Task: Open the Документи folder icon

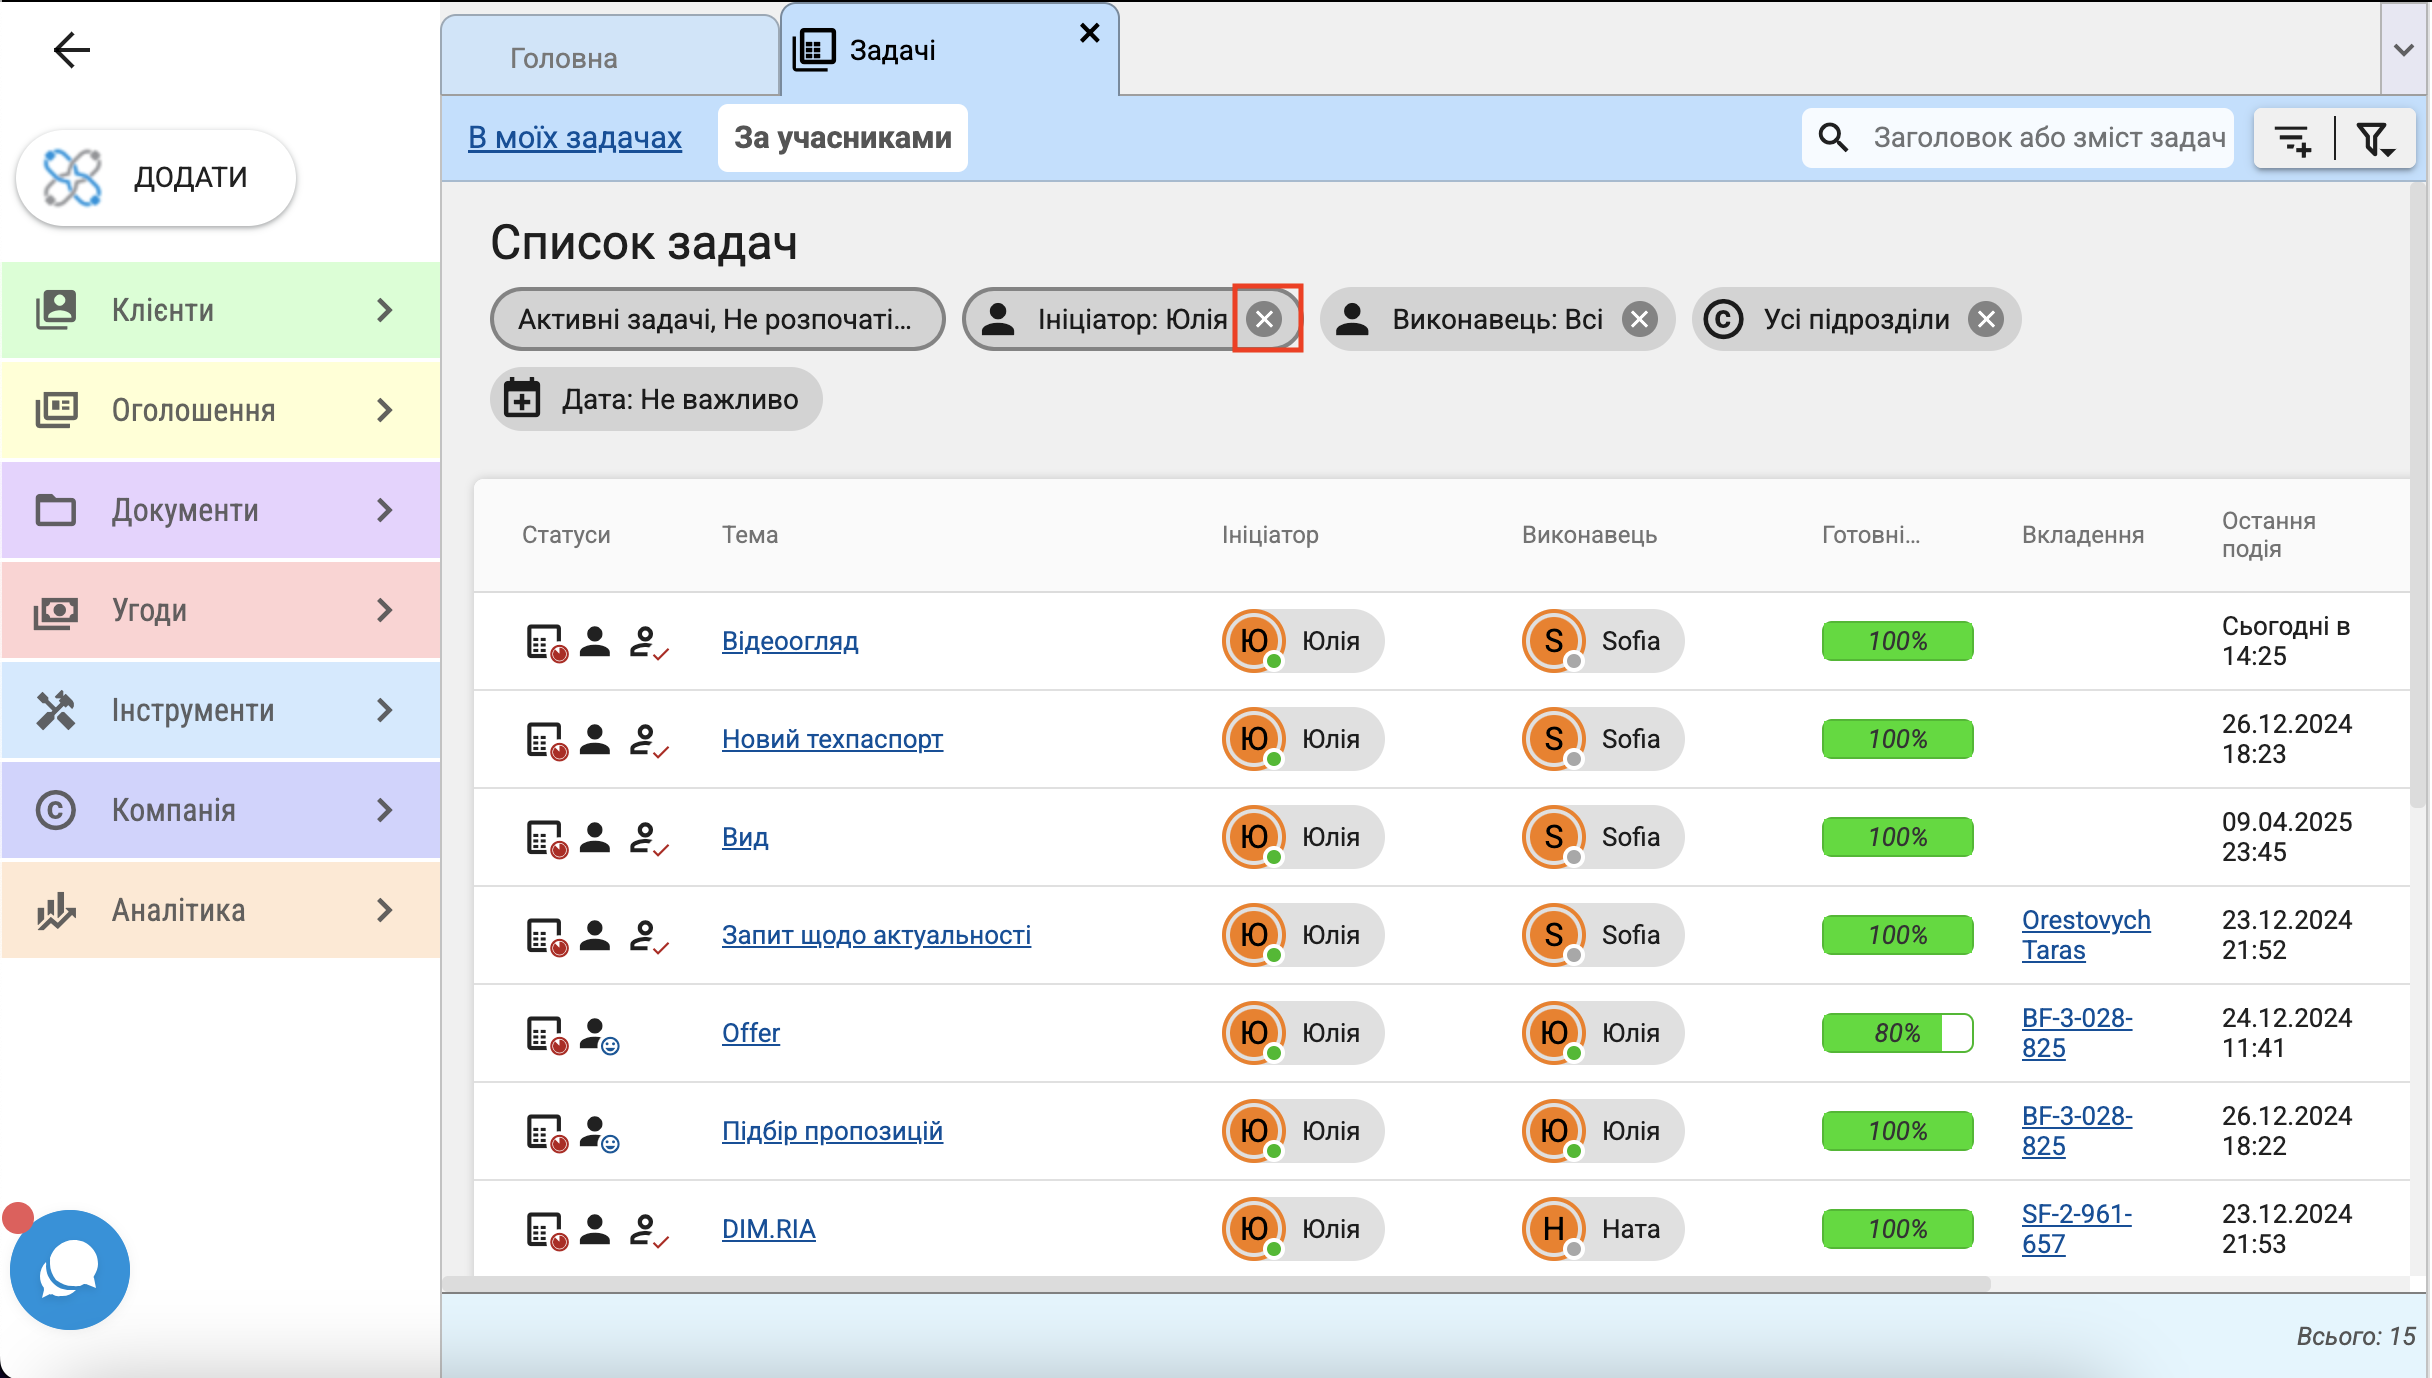Action: tap(56, 510)
